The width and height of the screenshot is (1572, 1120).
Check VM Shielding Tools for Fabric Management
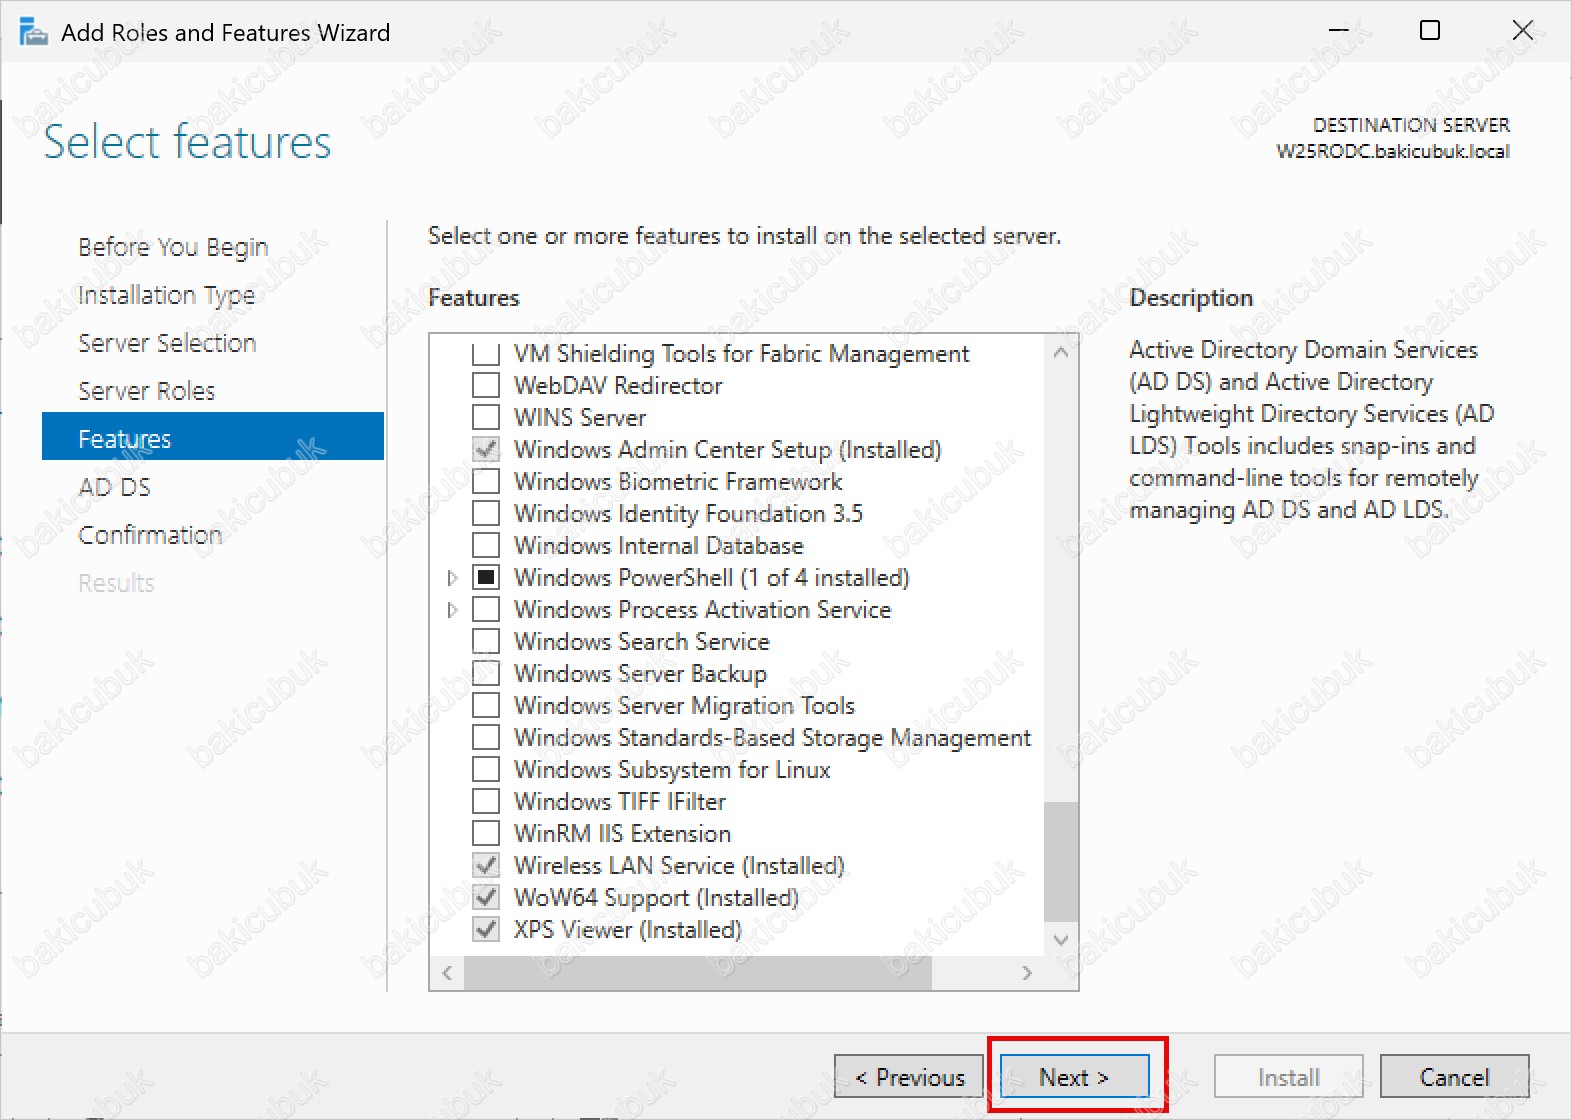click(x=486, y=353)
